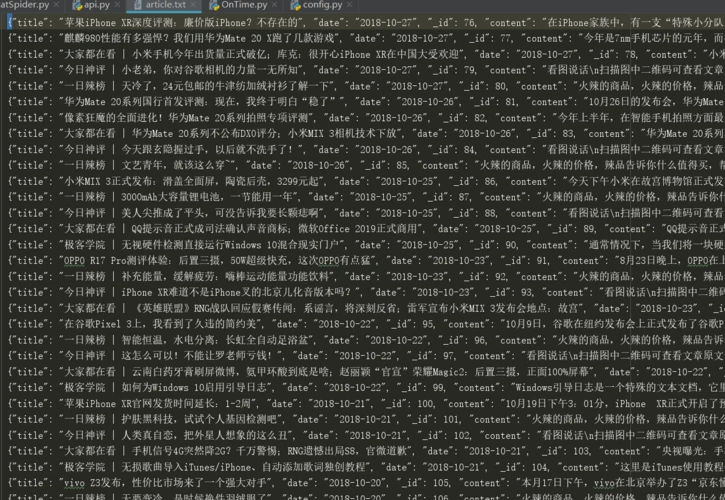Select the article.txt tab
725x500 pixels.
point(166,5)
